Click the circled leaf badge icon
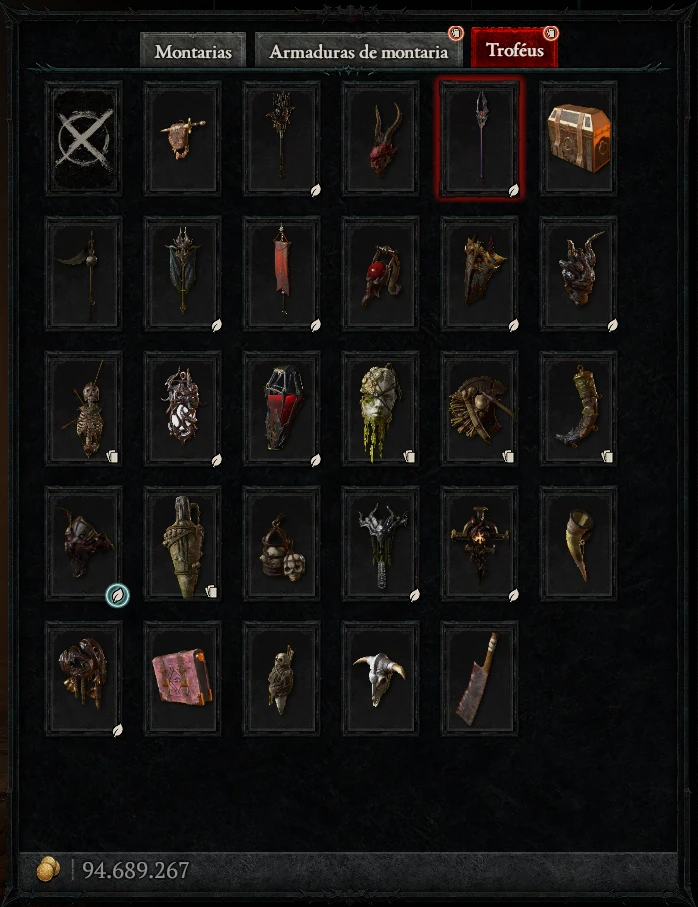 [117, 595]
